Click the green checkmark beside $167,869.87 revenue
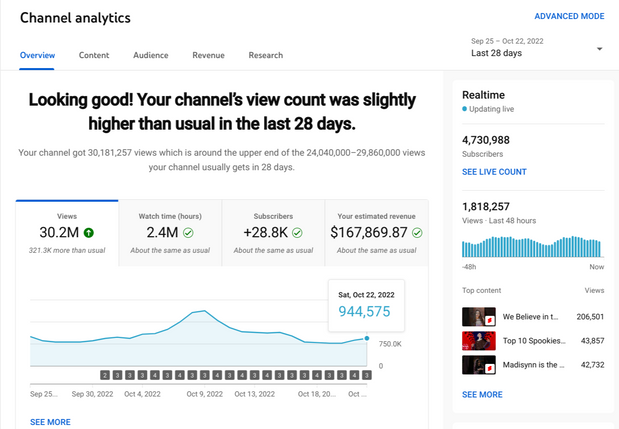This screenshot has height=429, width=619. 417,233
